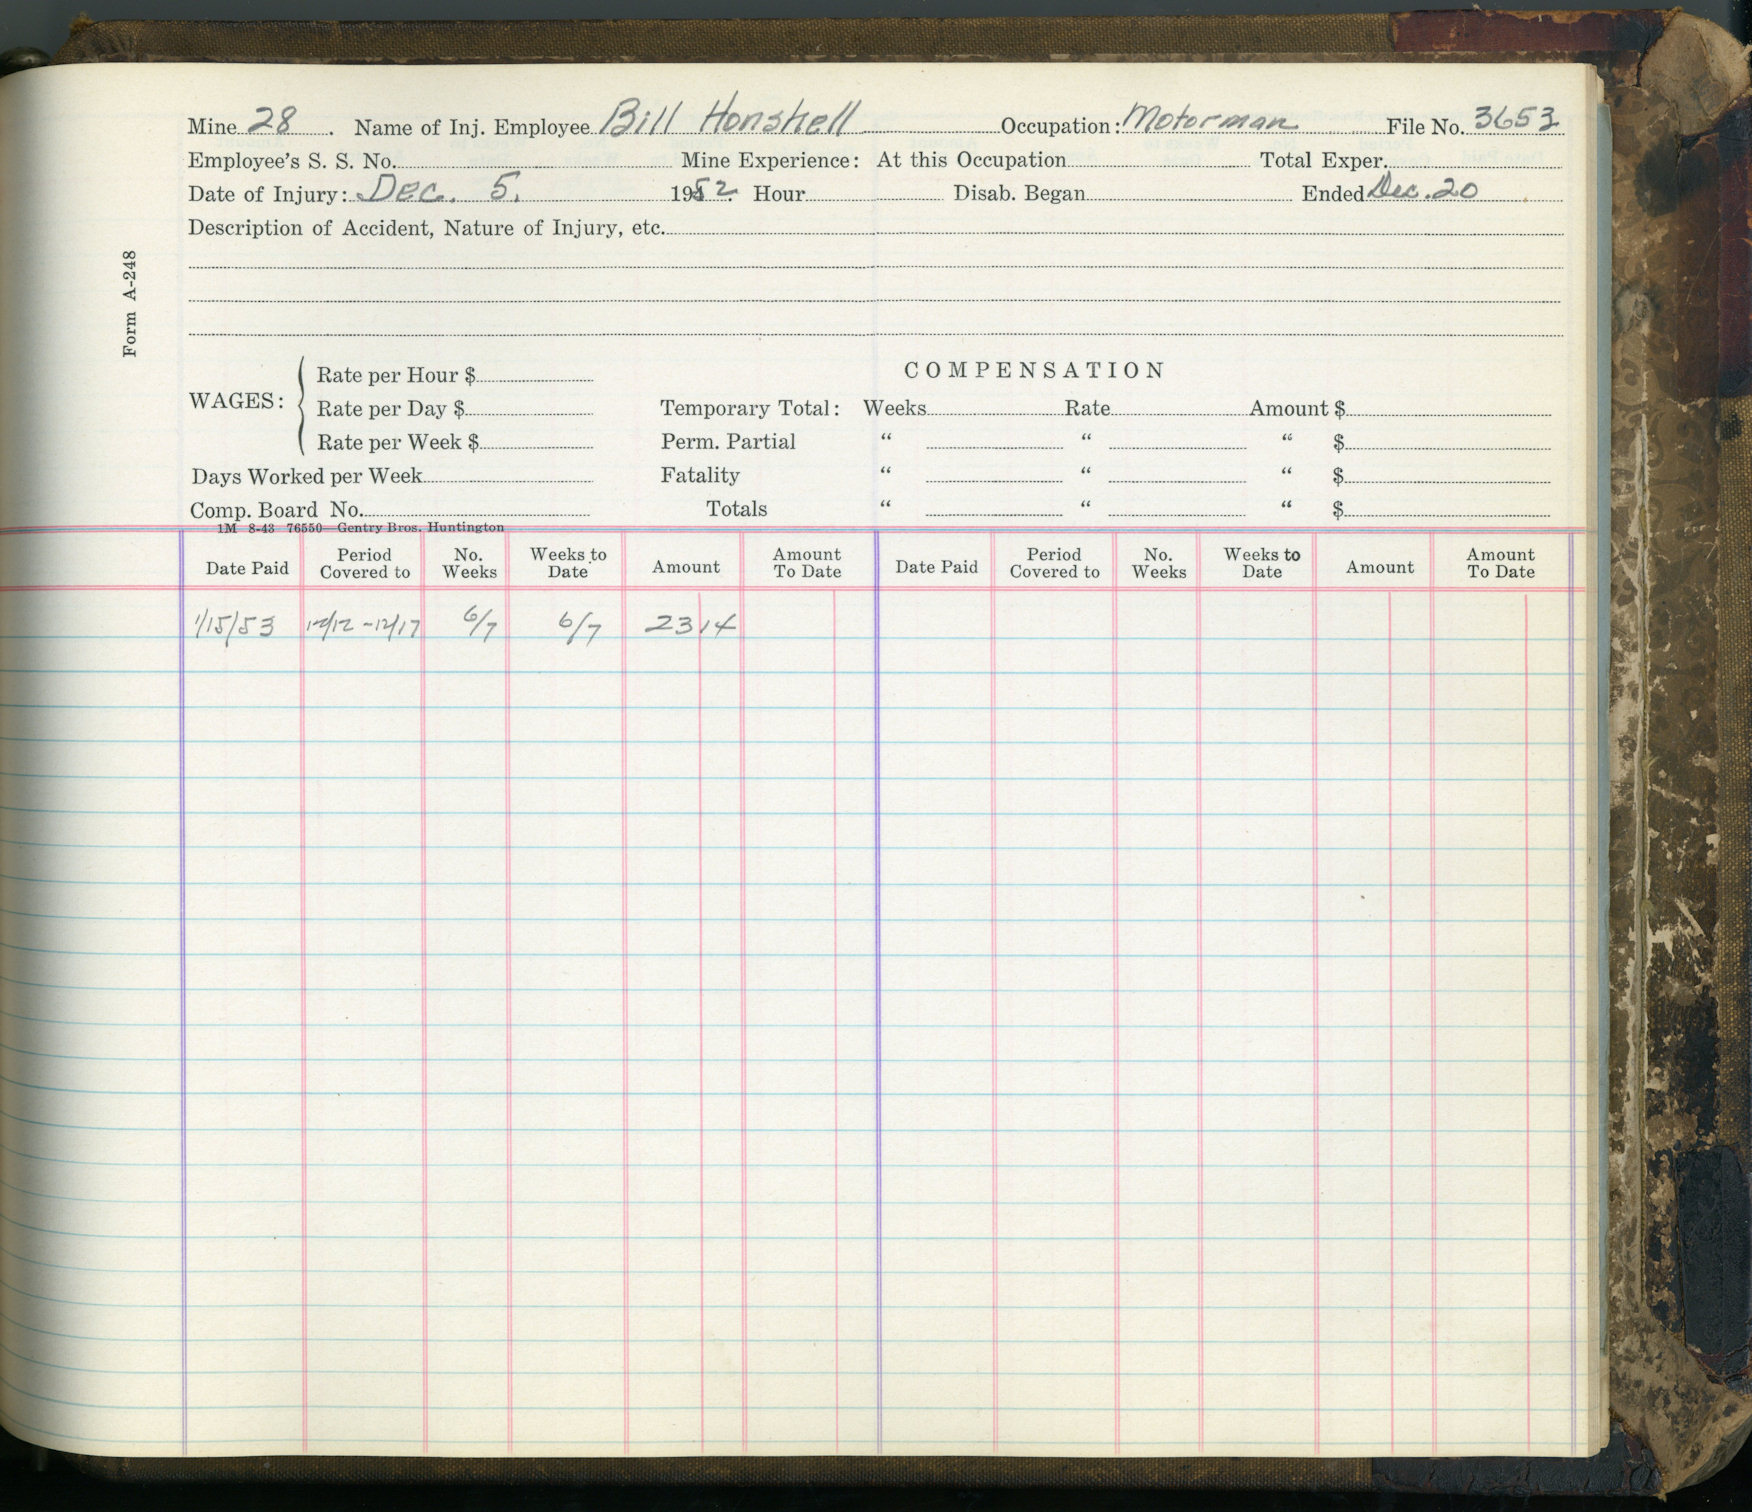Viewport: 1752px width, 1512px height.
Task: Select File No. 3653
Action: click(1515, 119)
